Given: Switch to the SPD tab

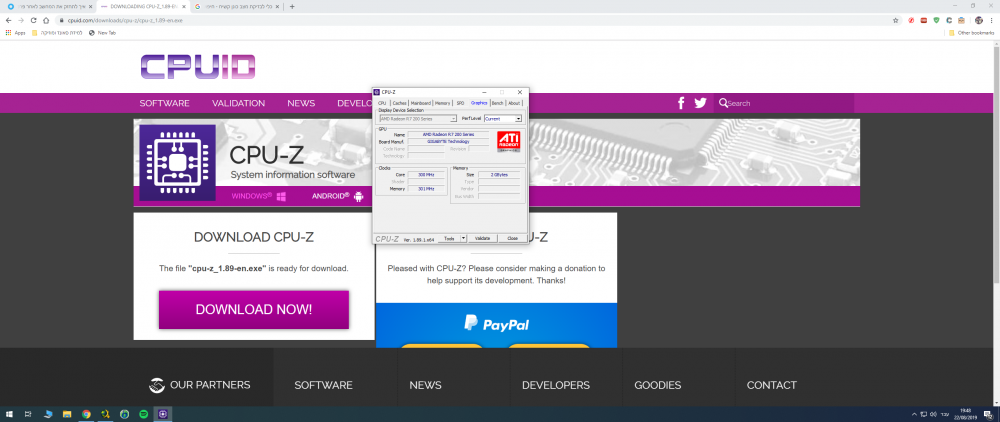Looking at the screenshot, I should [x=460, y=103].
